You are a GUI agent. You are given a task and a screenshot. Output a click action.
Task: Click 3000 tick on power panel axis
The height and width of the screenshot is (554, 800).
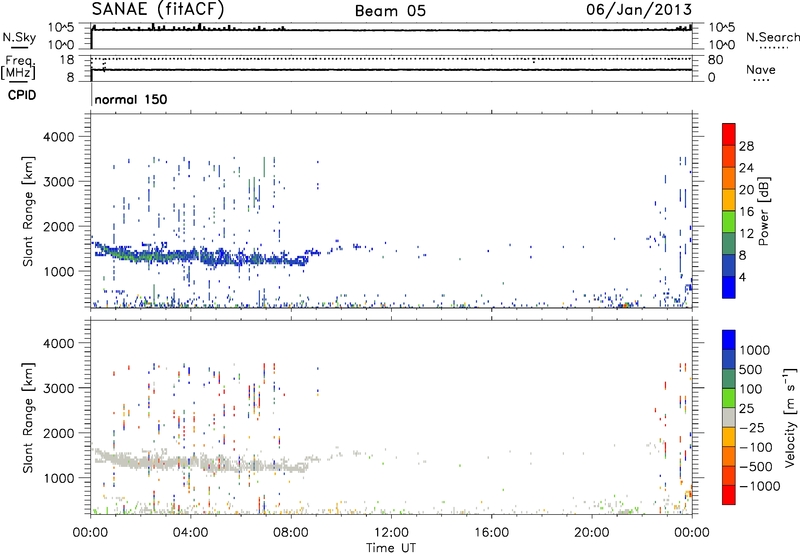point(59,182)
